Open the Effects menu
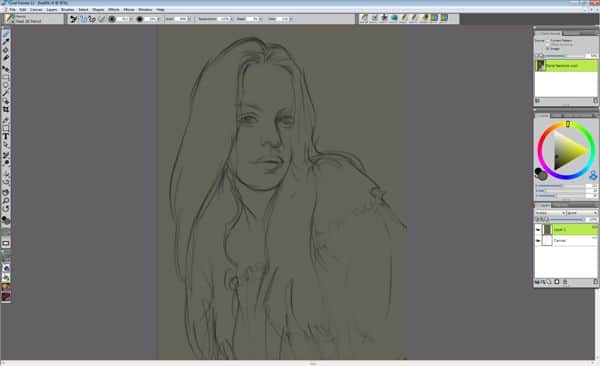Viewport: 600px width, 366px height. pyautogui.click(x=114, y=9)
